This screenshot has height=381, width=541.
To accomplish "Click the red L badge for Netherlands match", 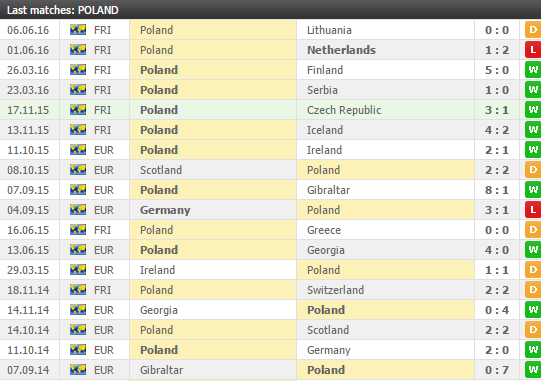I will (x=533, y=50).
